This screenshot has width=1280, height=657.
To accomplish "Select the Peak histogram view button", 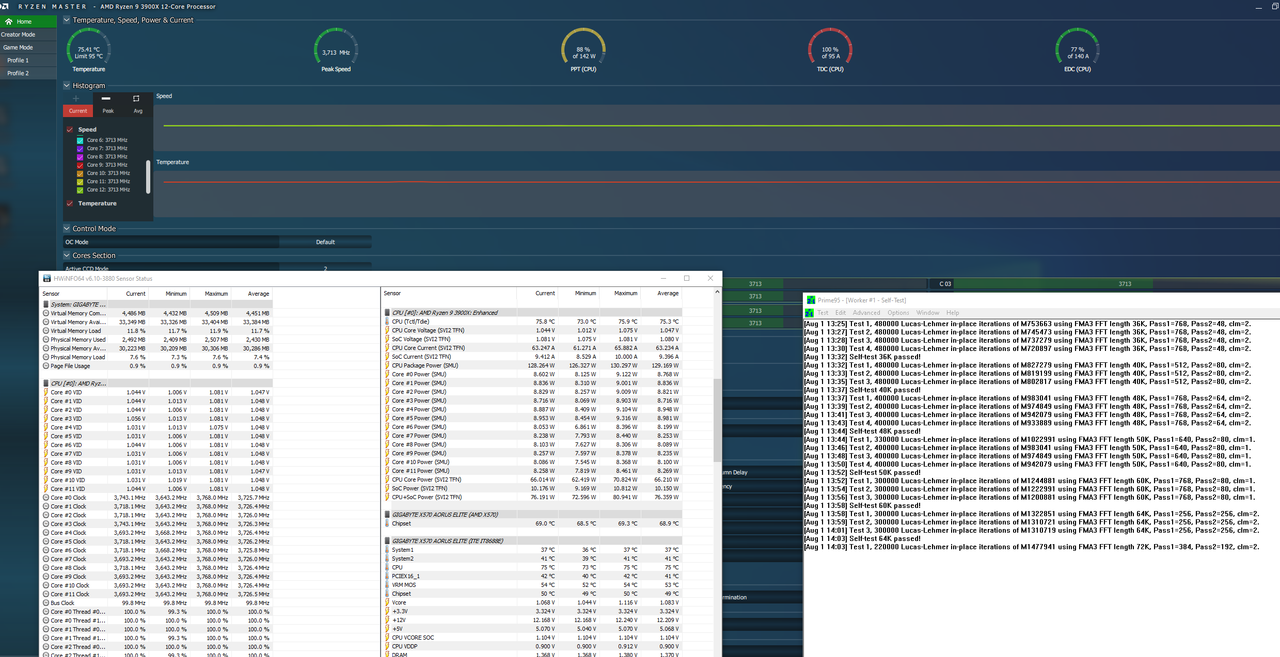I will (108, 111).
